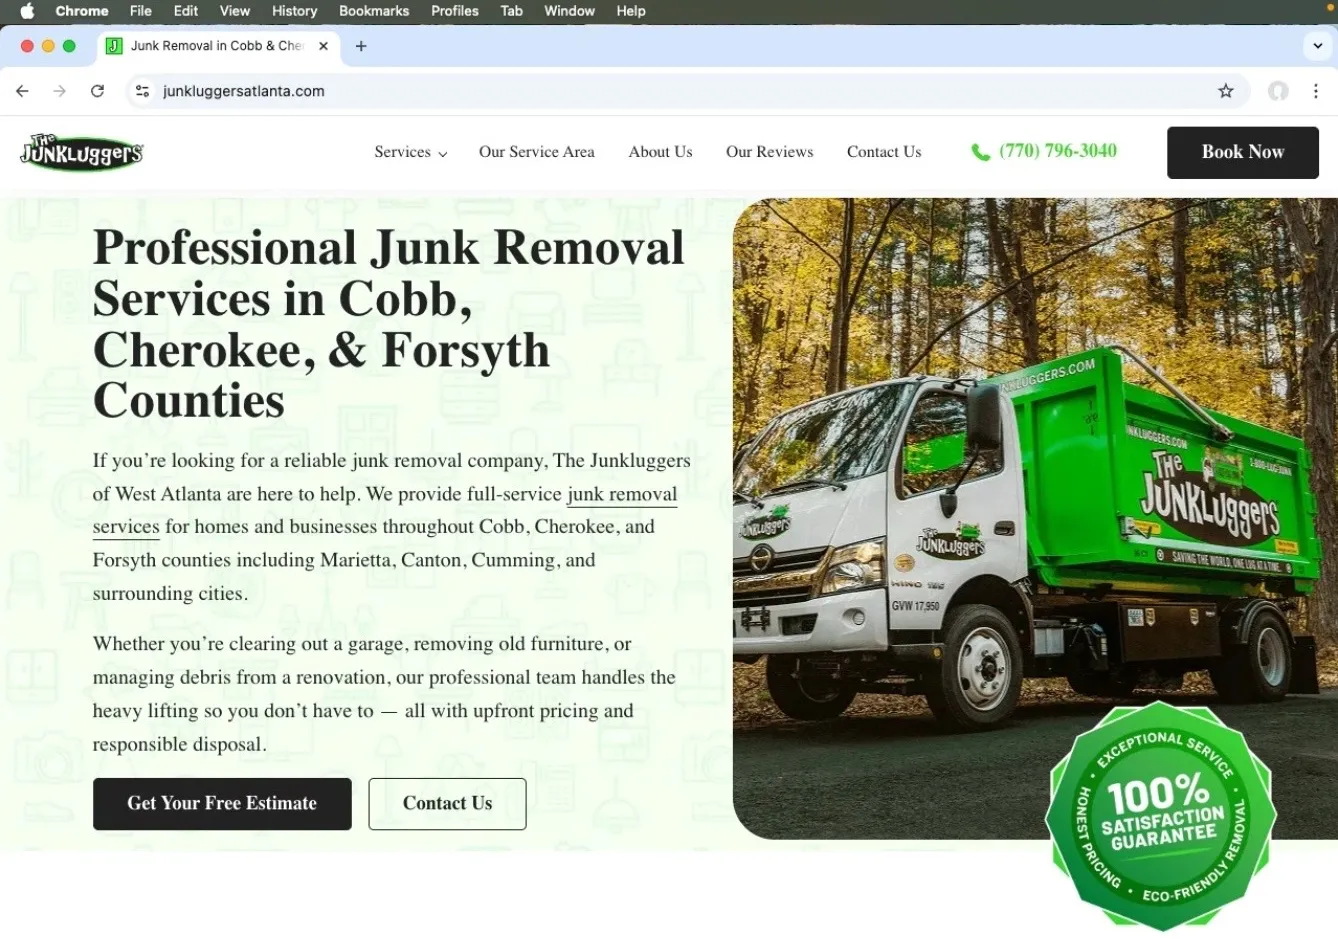Click the 100% Satisfaction Guarantee badge
Screen dimensions: 1338x939
1161,815
